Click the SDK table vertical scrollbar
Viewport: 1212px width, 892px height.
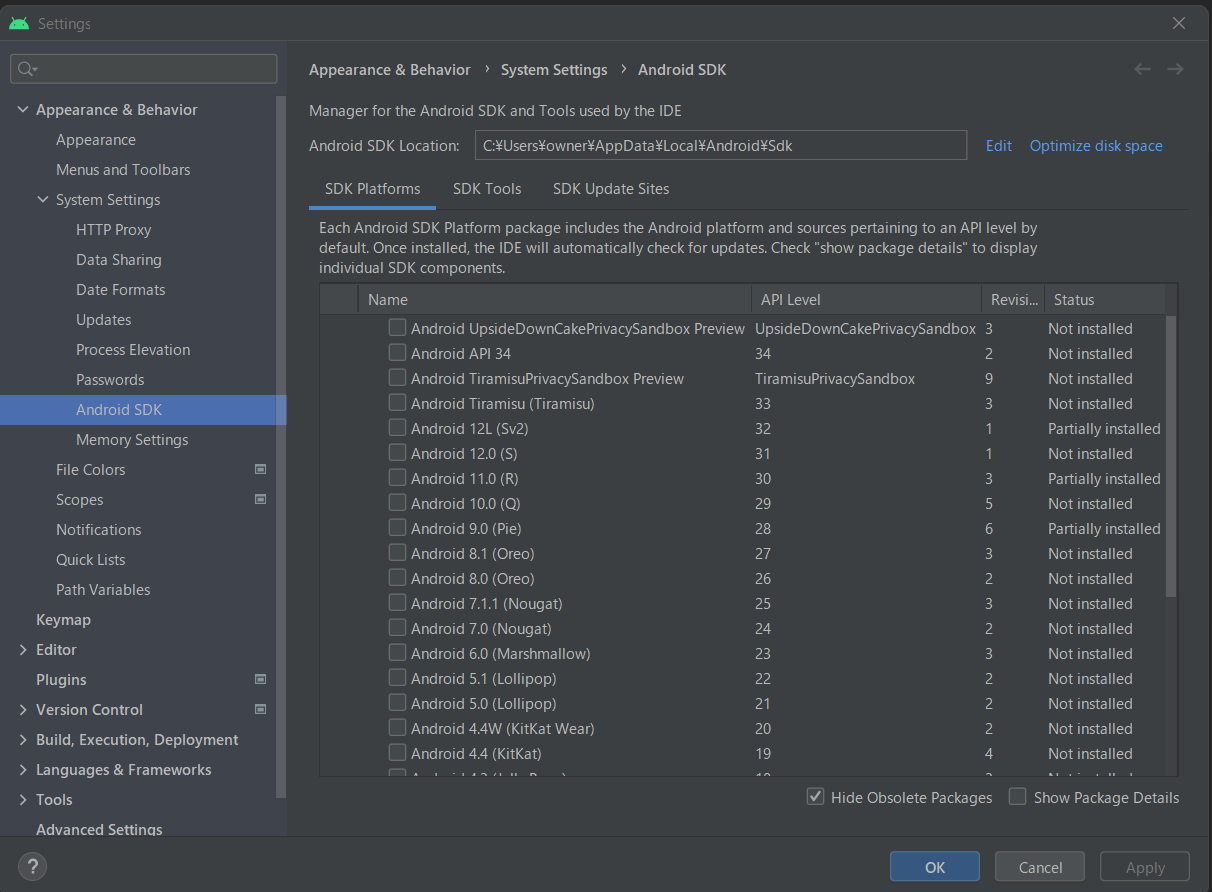(x=1171, y=455)
